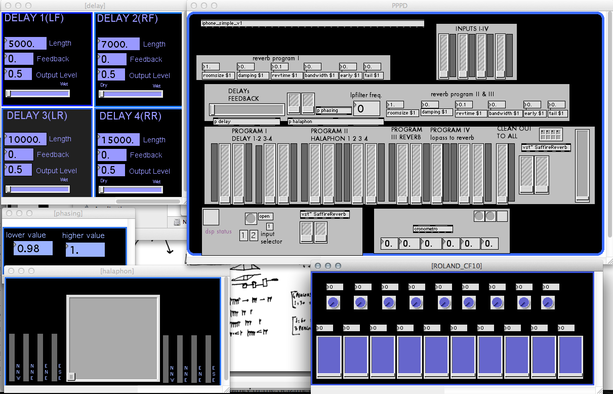
Task: Click the lpfilter freq number box
Action: click(367, 109)
